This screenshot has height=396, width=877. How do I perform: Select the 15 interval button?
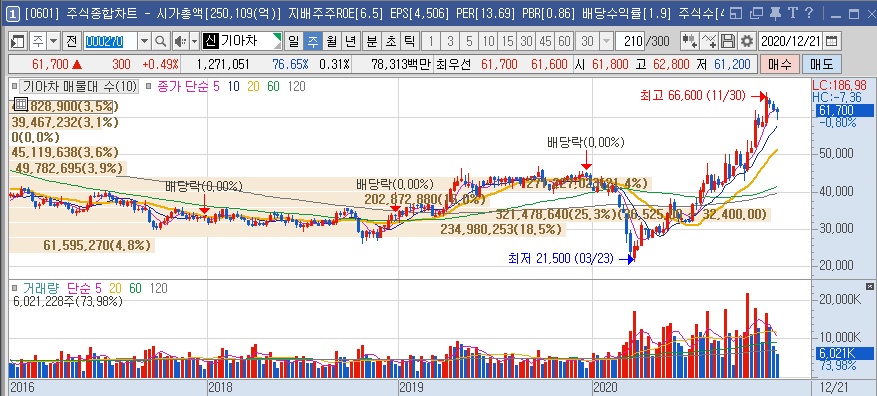(507, 41)
